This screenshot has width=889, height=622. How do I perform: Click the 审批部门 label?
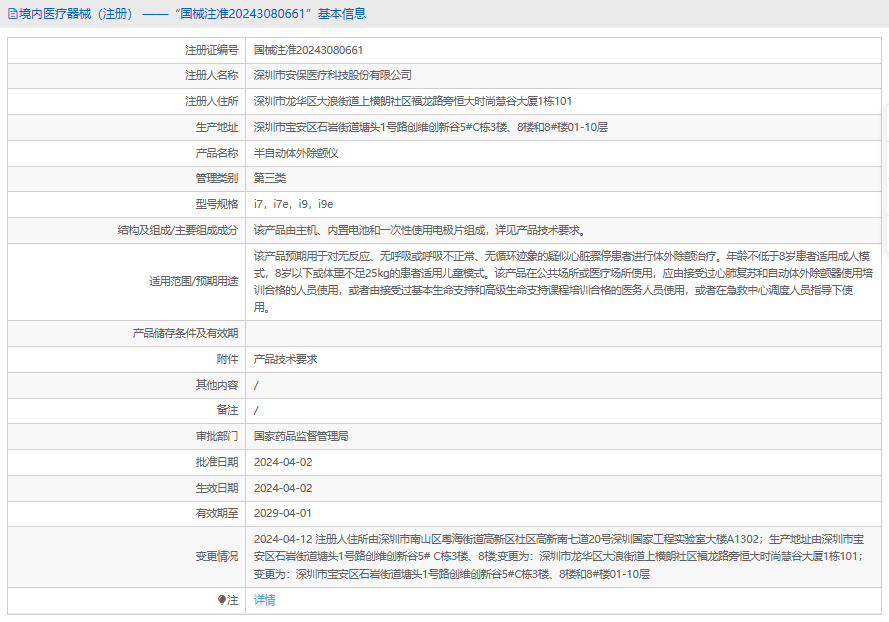(x=217, y=436)
